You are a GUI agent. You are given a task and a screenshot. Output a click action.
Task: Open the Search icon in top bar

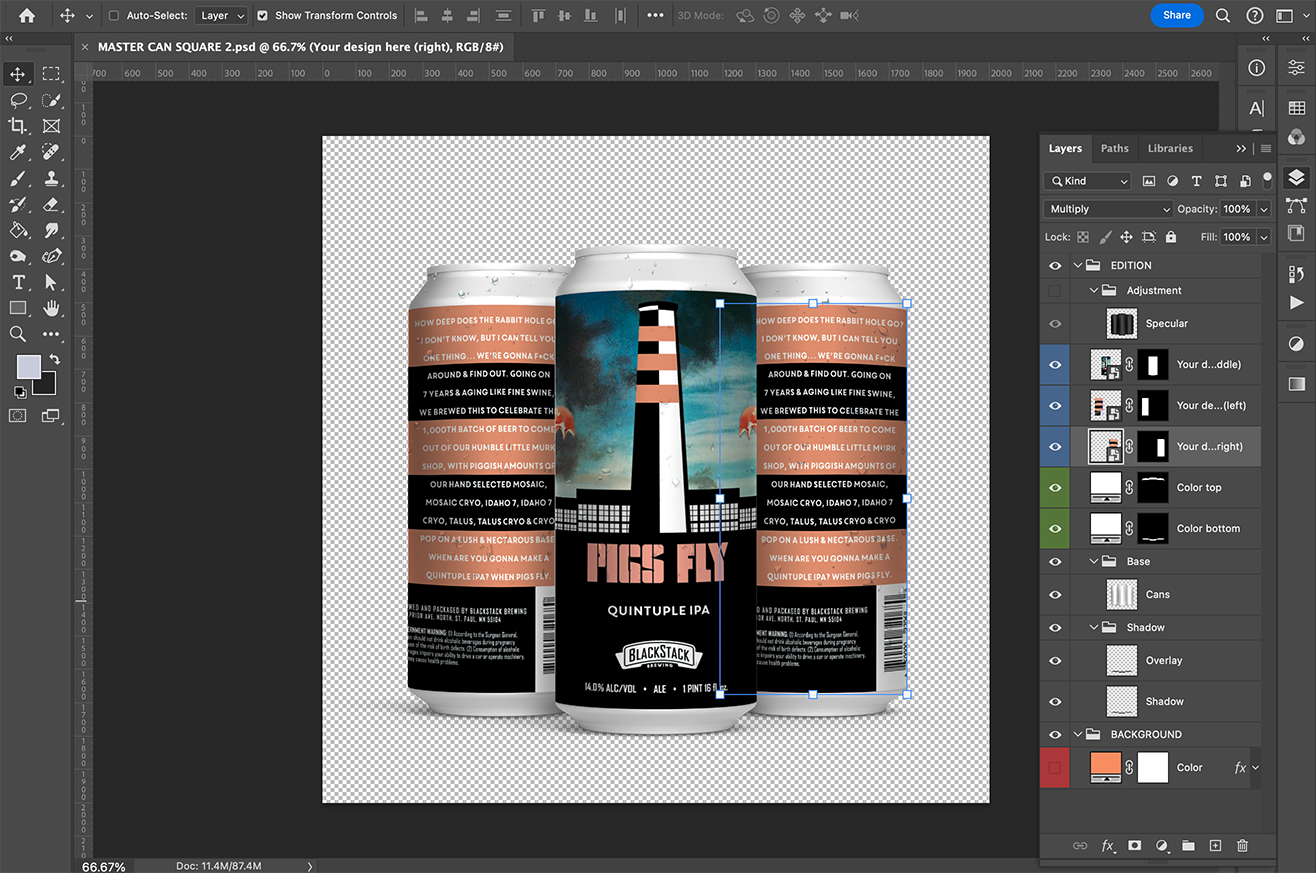pos(1223,15)
